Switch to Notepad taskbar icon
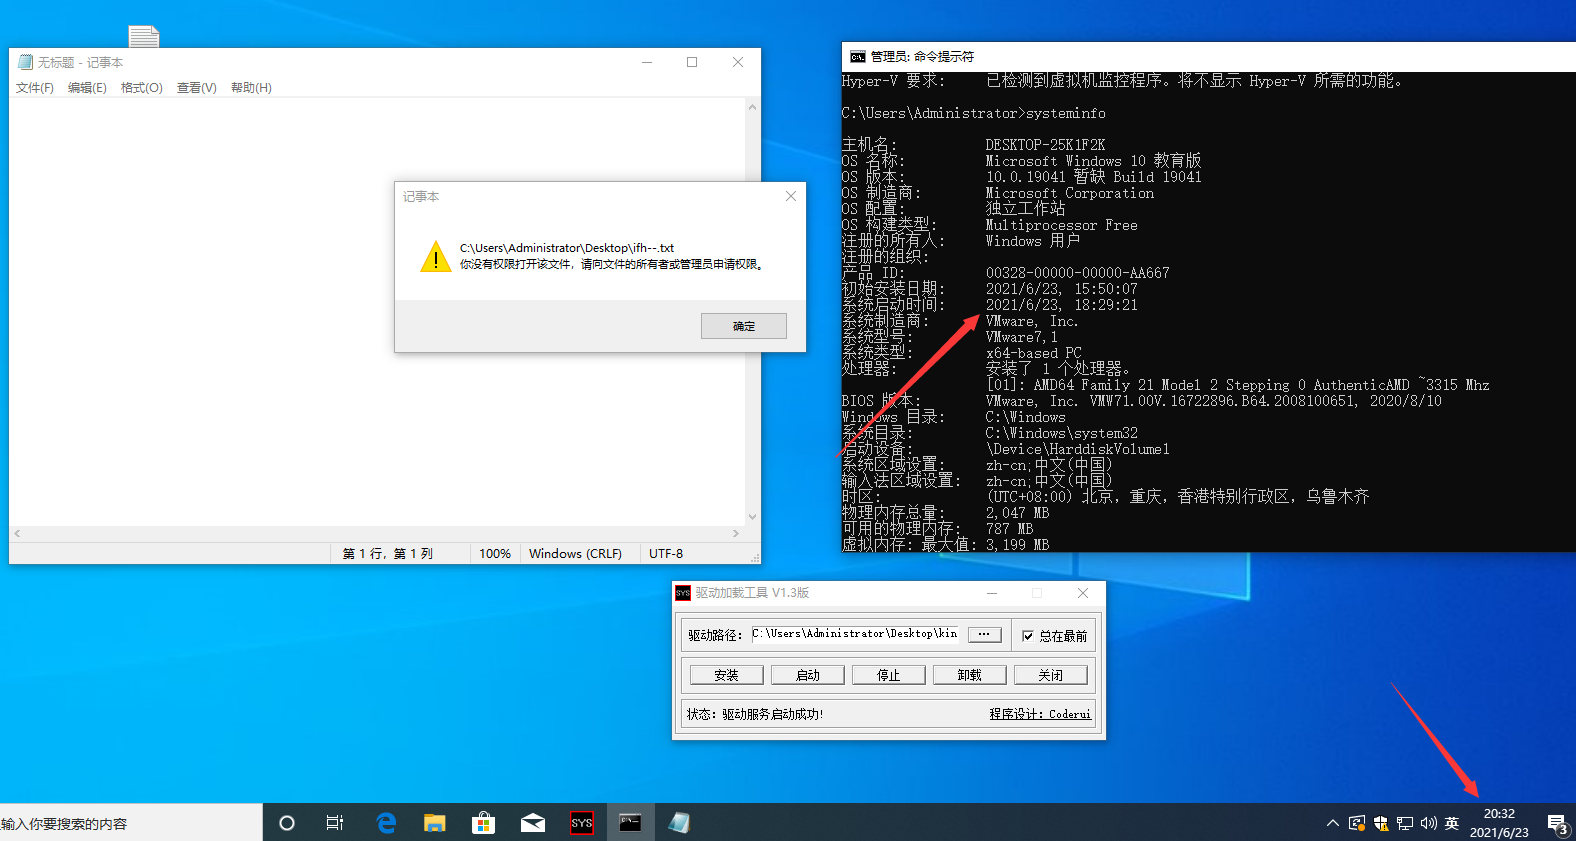This screenshot has height=841, width=1576. [680, 823]
